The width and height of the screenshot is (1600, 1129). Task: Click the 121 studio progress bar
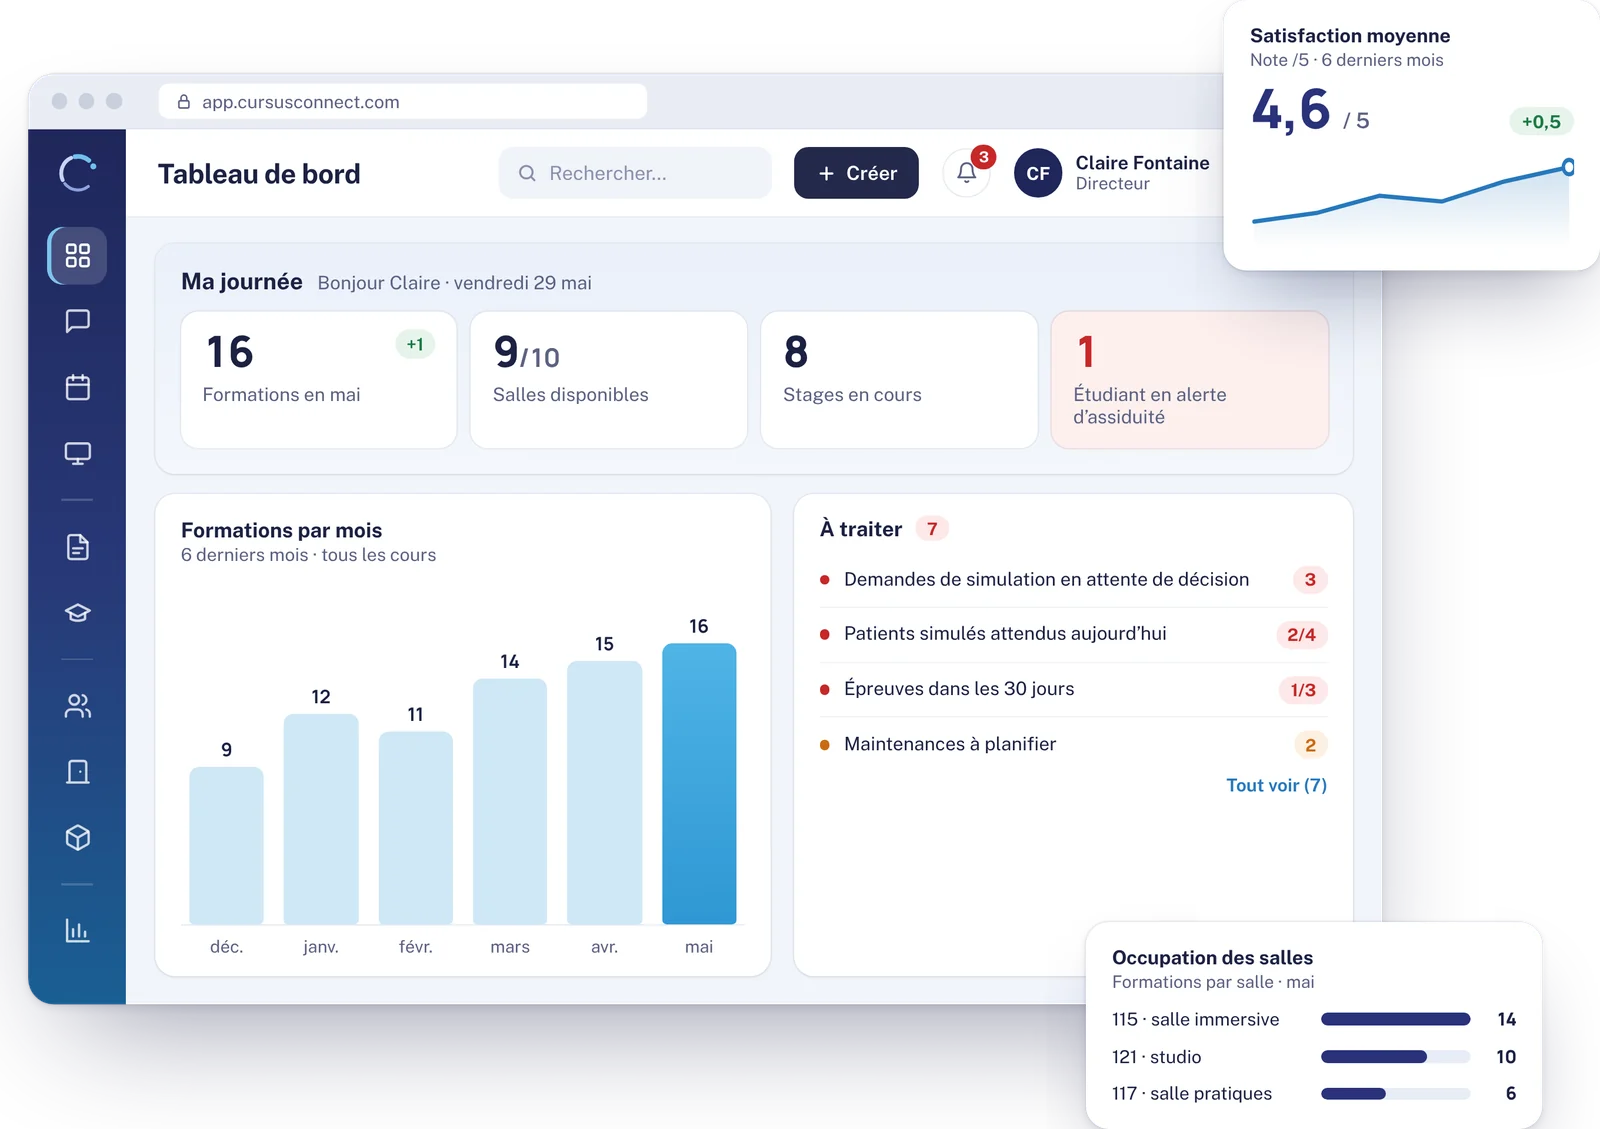click(x=1395, y=1057)
